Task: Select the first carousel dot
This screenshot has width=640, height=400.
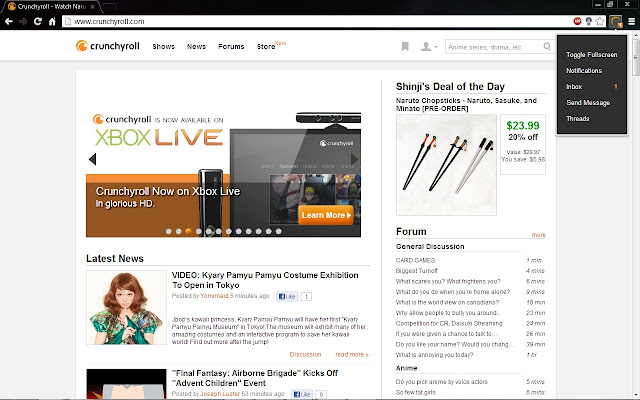Action: (169, 231)
